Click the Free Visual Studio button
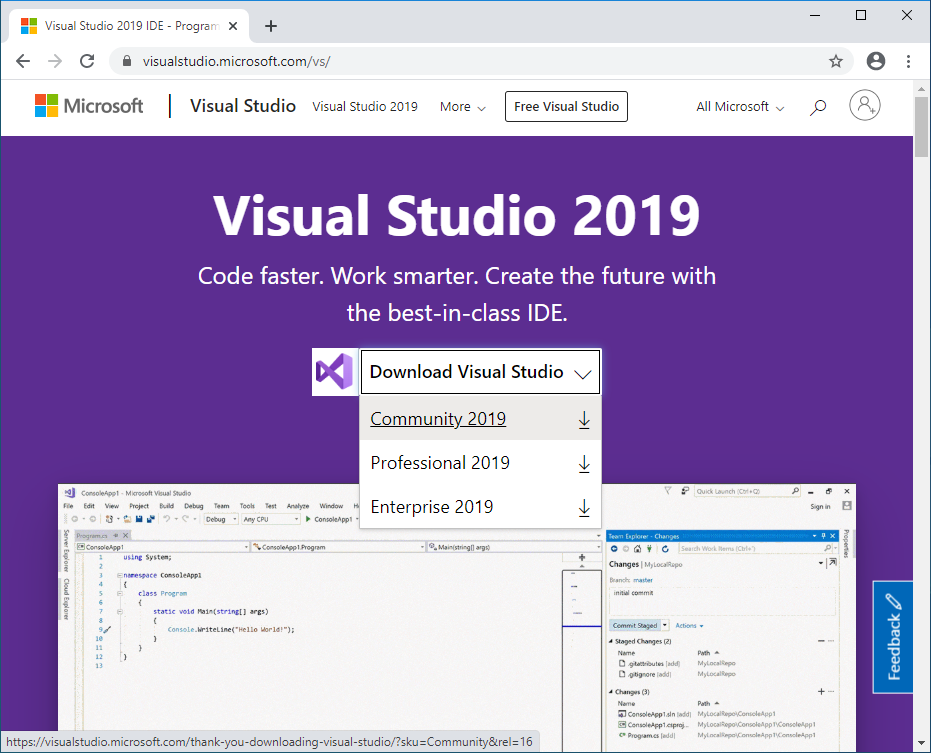This screenshot has height=753, width=931. click(x=566, y=106)
